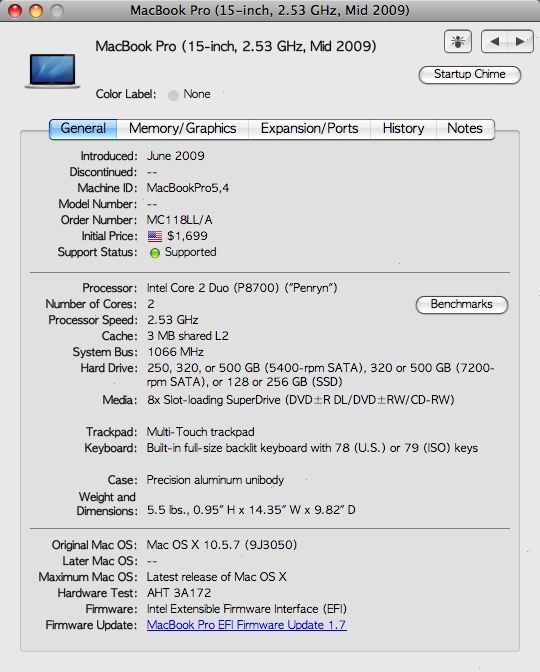Click the 'Mac OS X 10.5.7 (9J3050)' value

click(x=222, y=545)
